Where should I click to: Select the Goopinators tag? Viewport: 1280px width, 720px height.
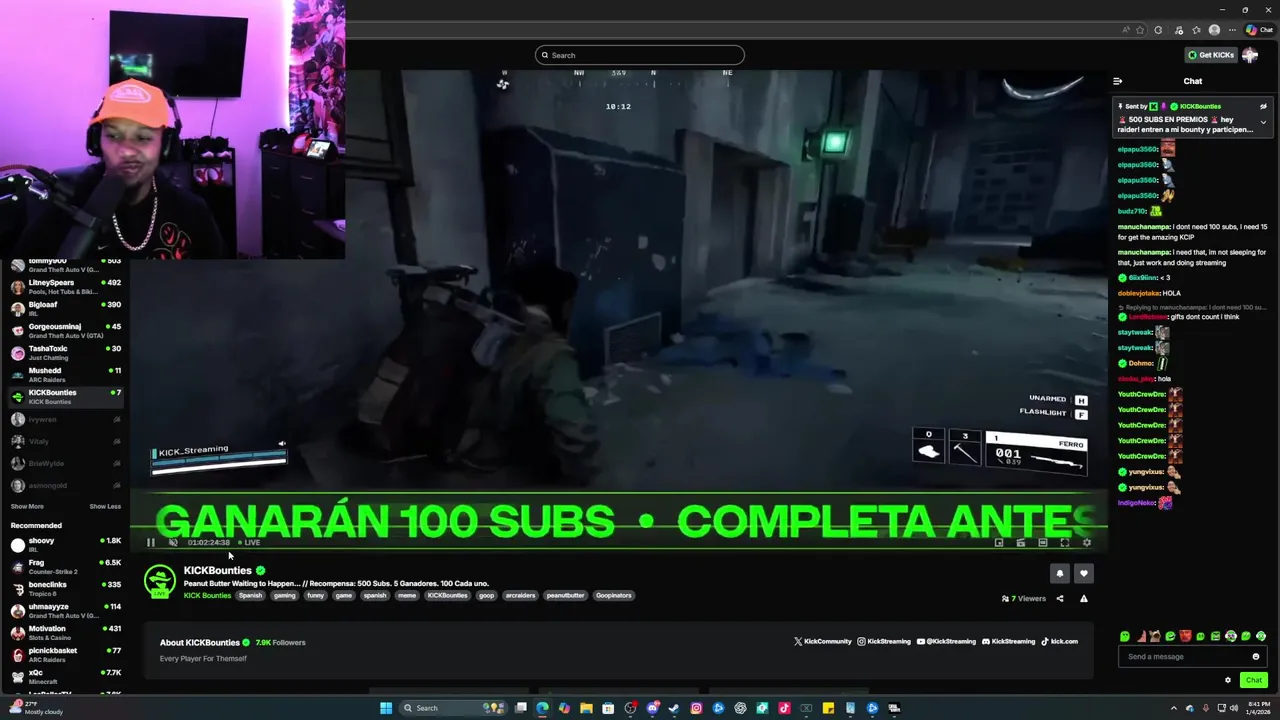click(613, 596)
